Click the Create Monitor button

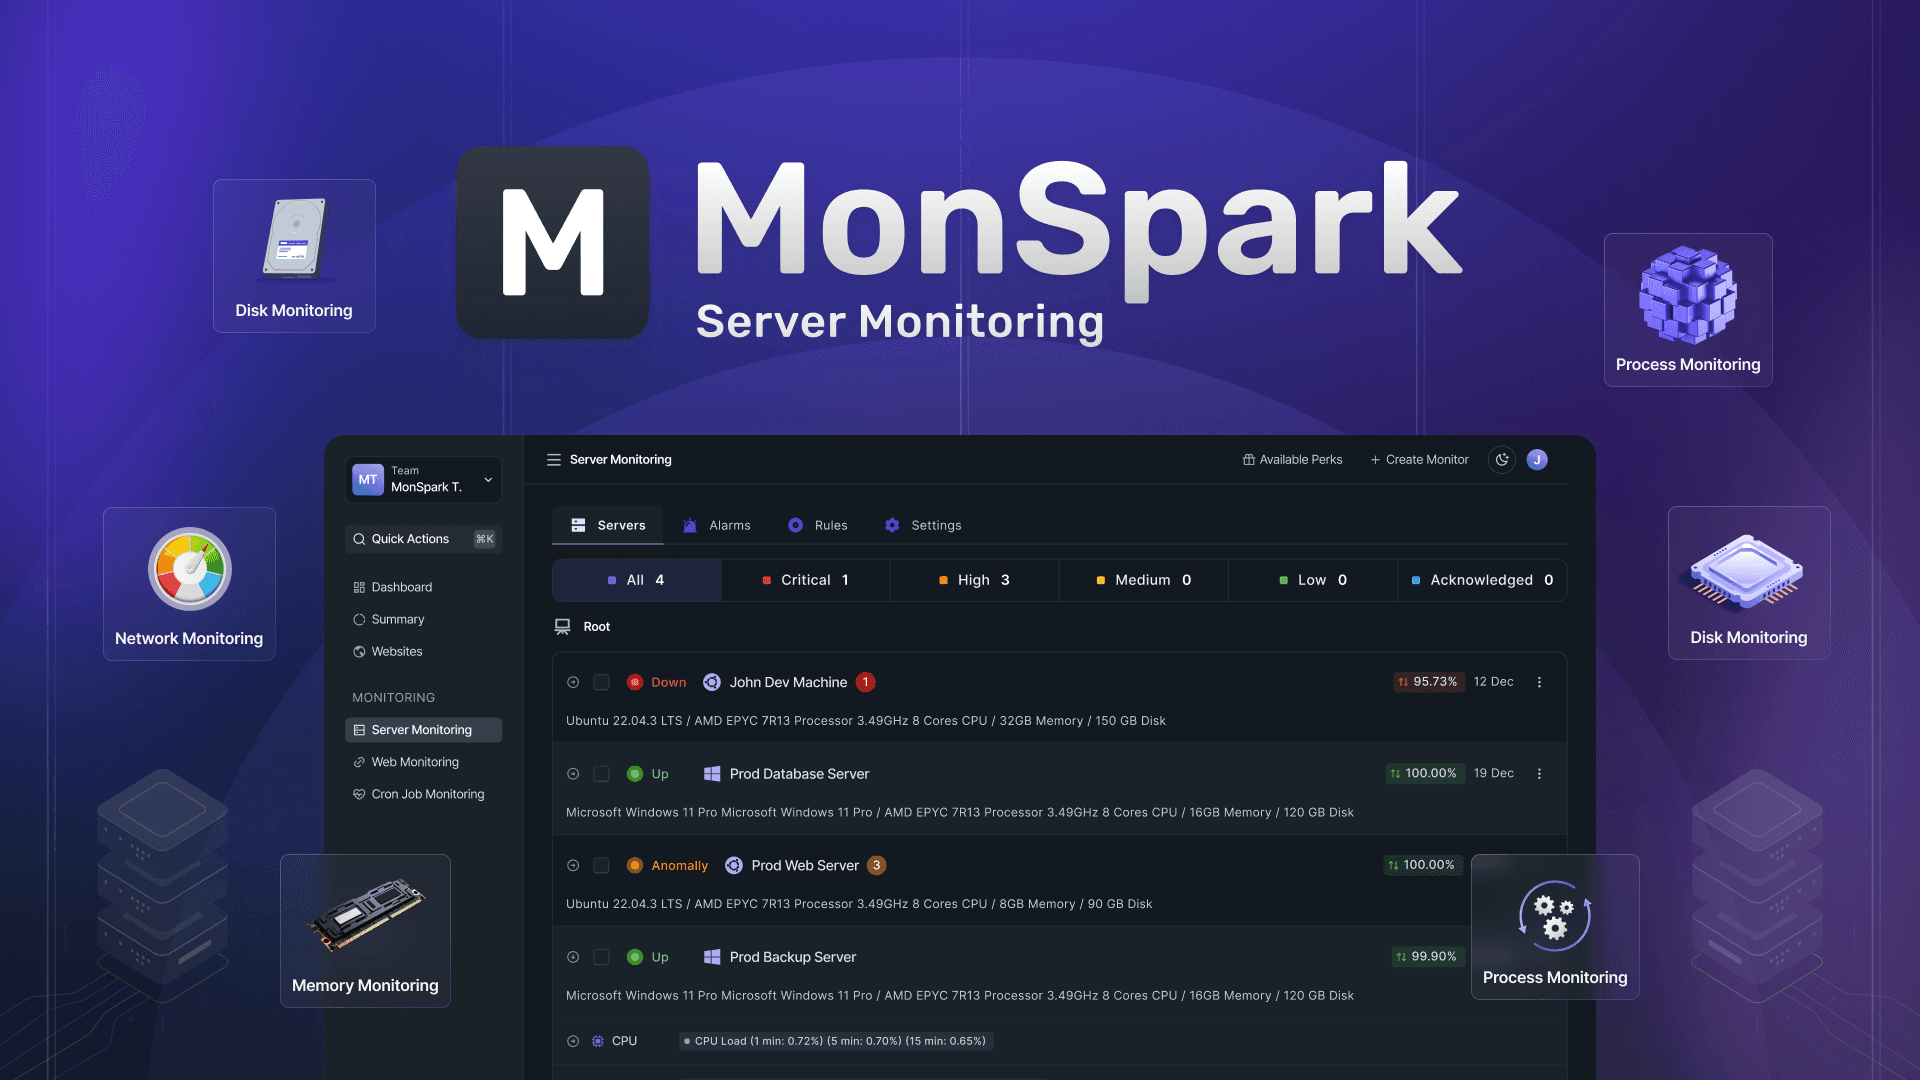coord(1419,459)
